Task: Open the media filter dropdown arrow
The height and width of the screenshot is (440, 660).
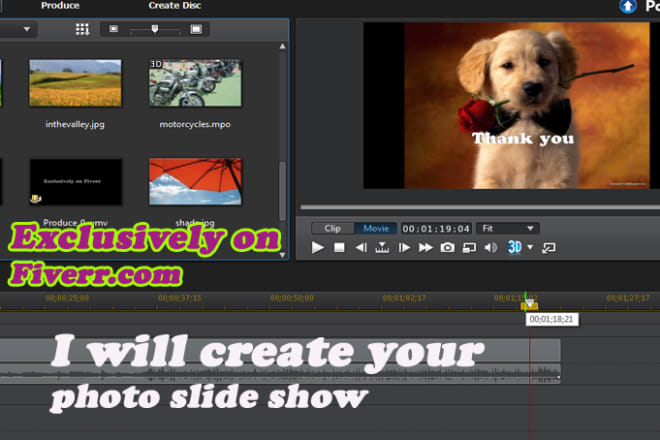Action: 27,29
